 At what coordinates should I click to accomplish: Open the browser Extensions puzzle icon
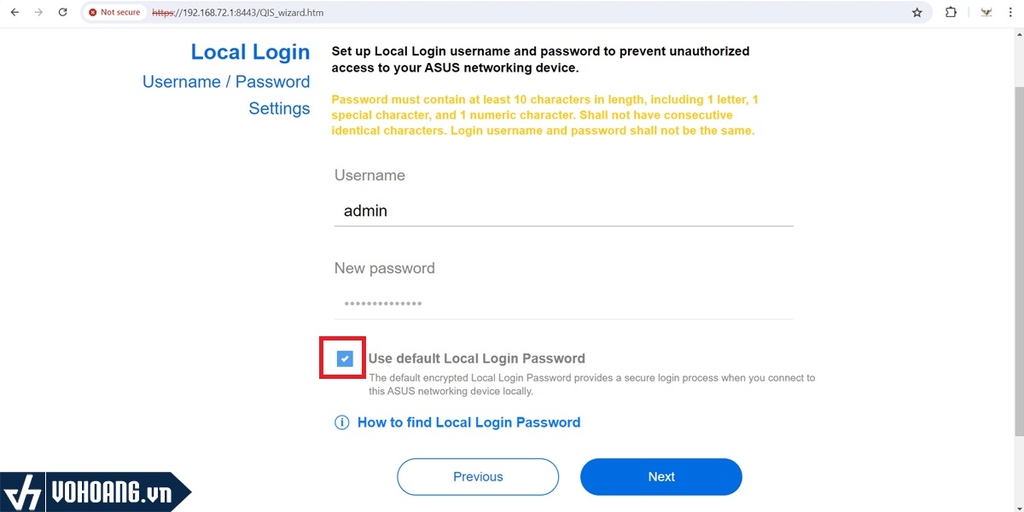point(951,13)
